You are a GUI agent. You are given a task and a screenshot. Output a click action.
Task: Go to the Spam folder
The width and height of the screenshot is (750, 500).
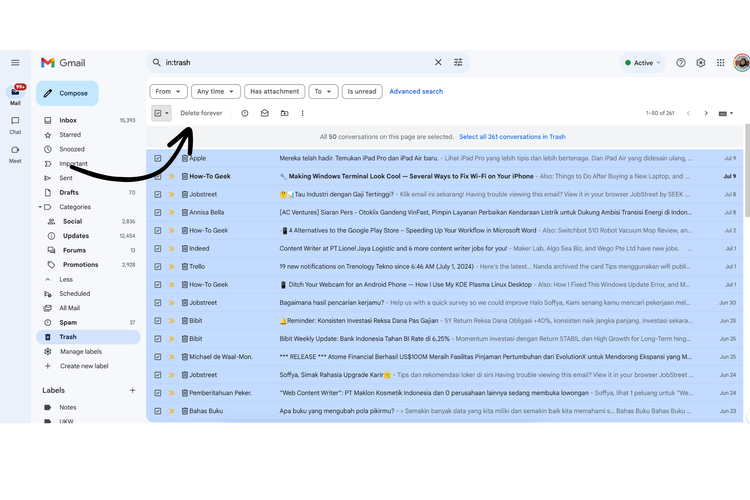point(68,322)
